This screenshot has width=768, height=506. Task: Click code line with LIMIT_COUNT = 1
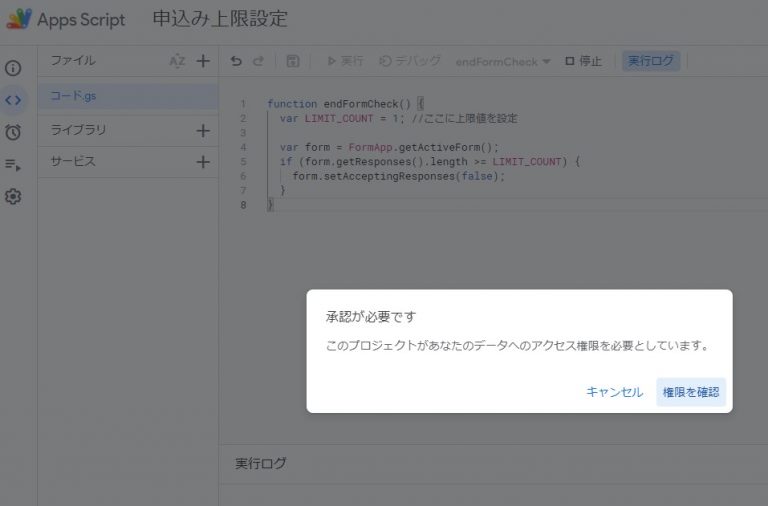point(399,119)
